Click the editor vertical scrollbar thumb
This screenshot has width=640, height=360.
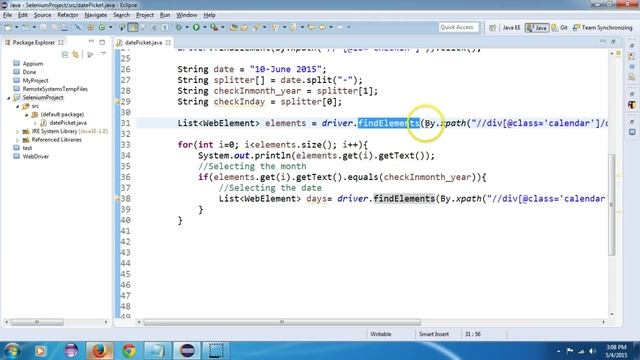tap(612, 205)
